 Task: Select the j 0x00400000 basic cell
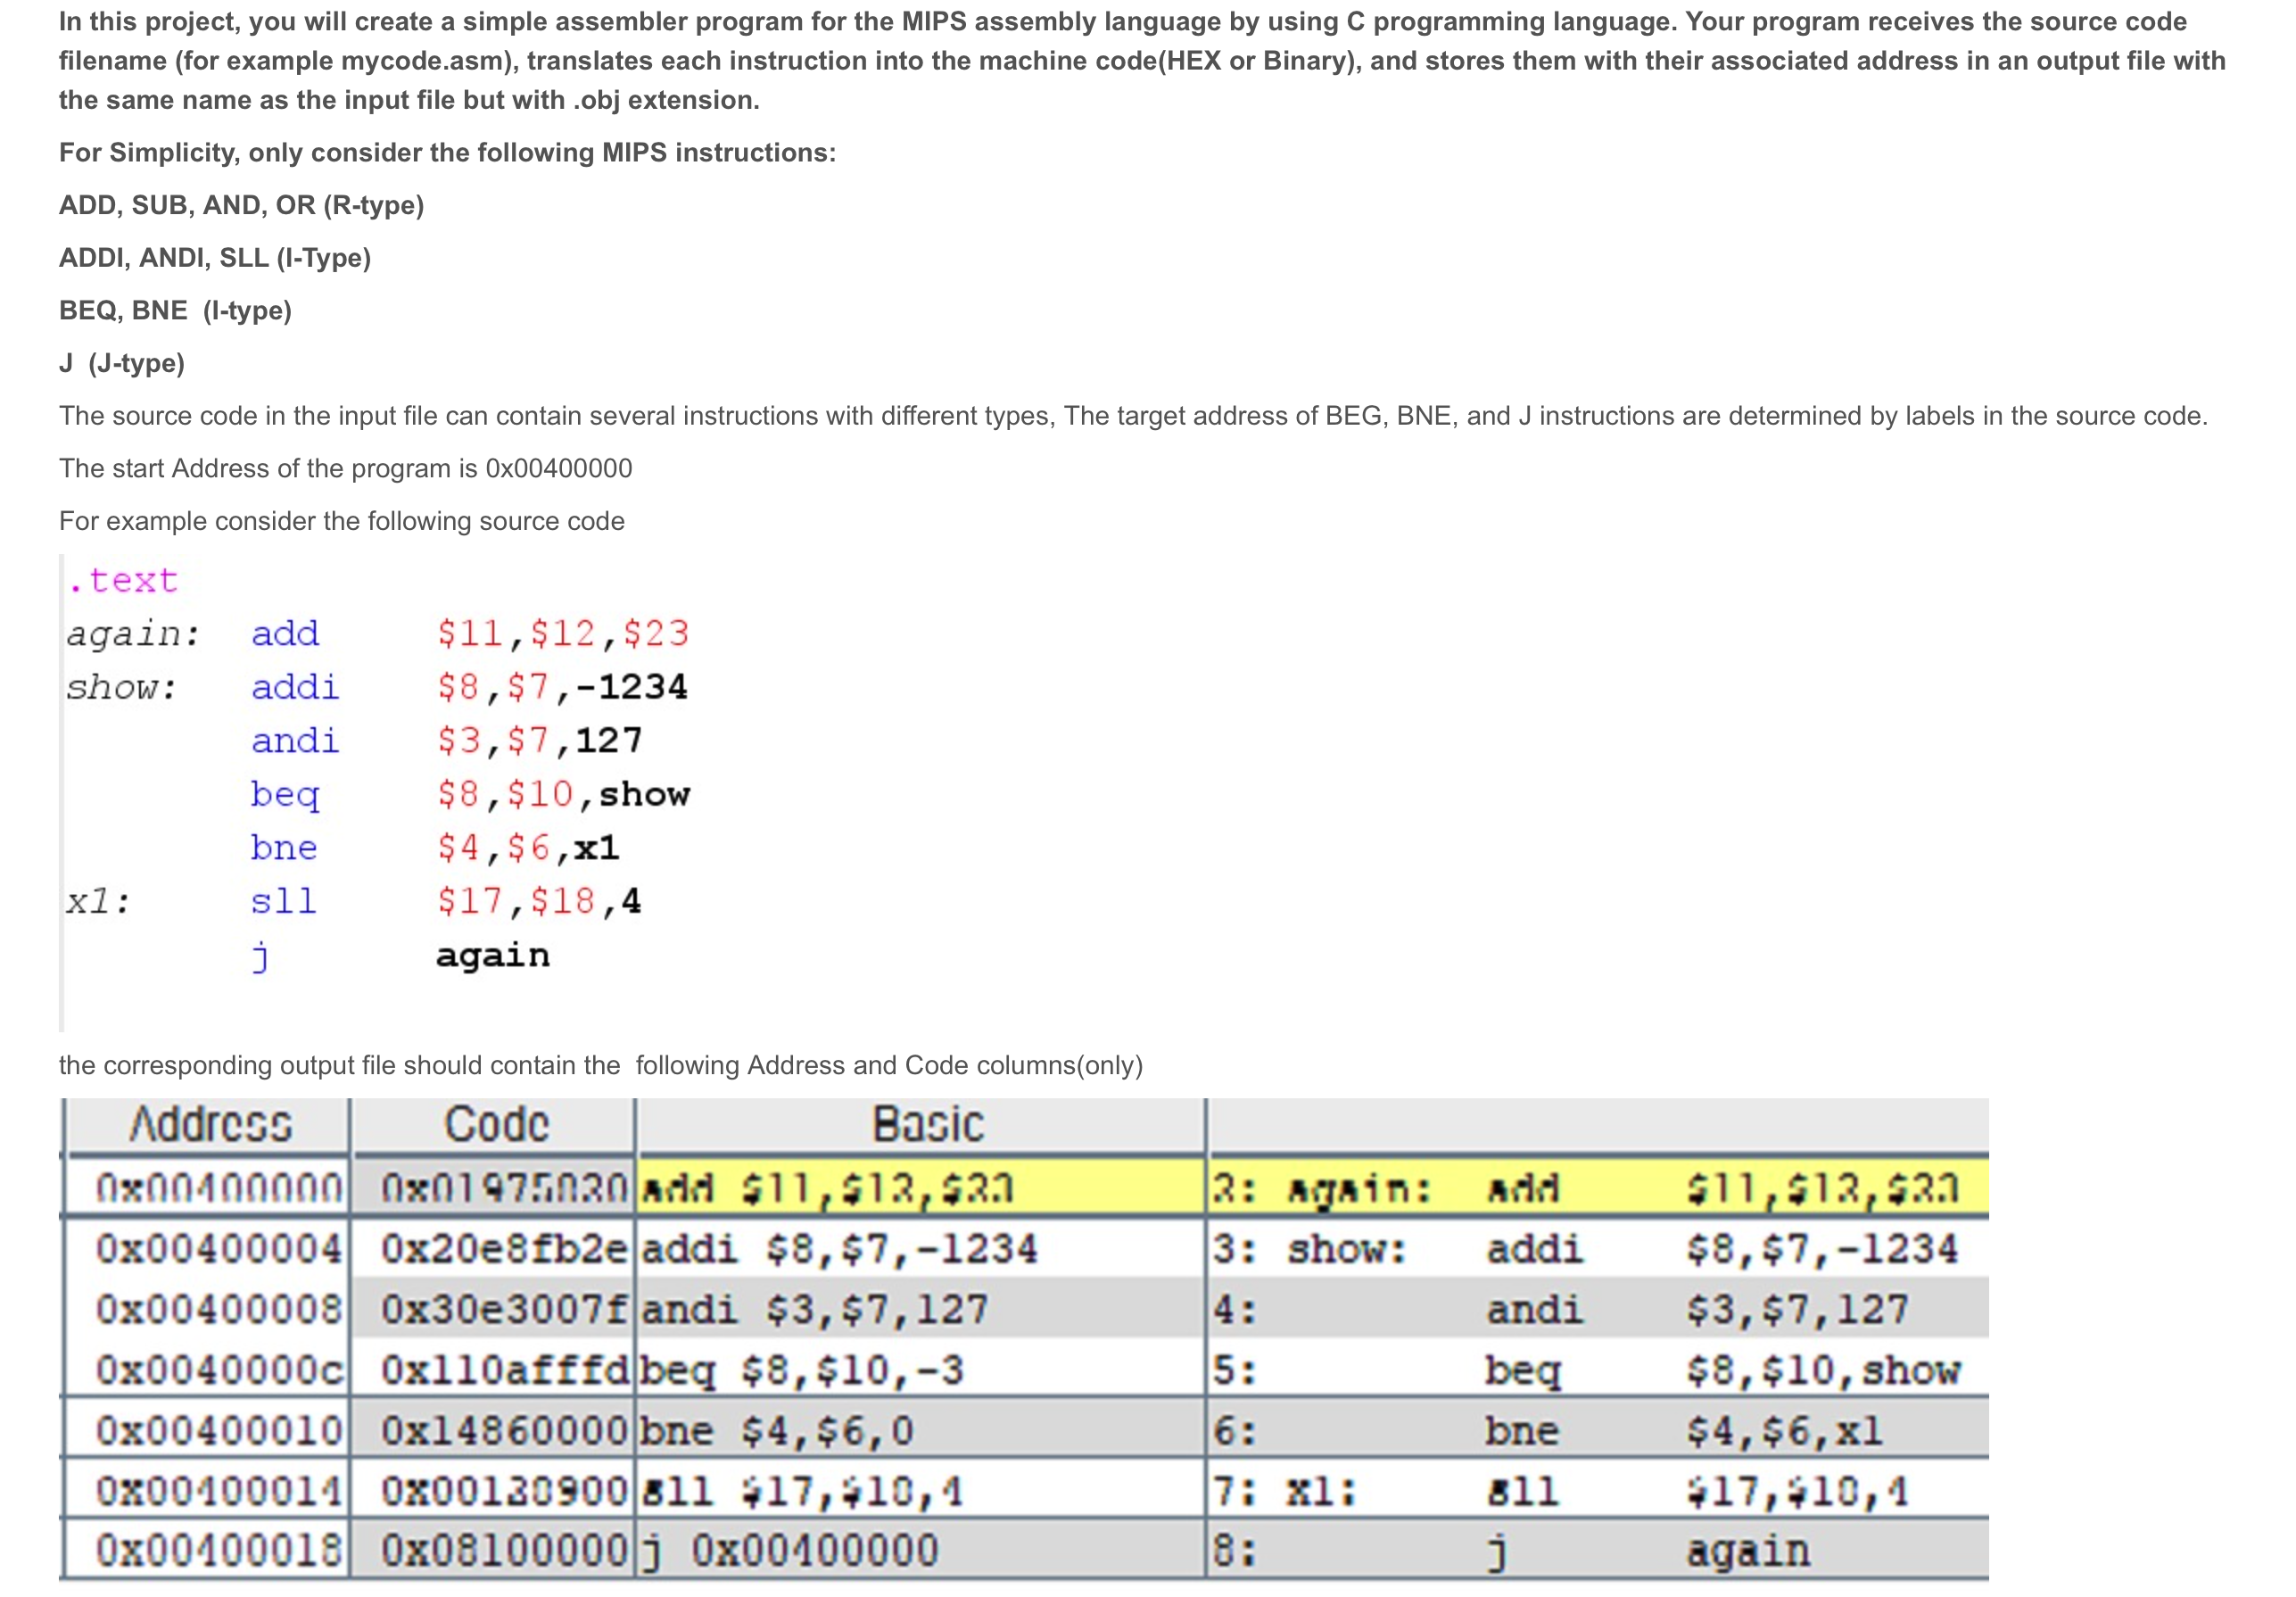(790, 1551)
